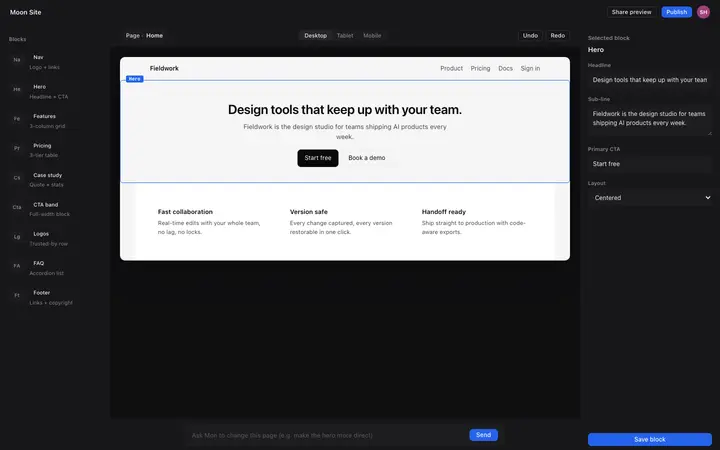Select the Logos block label
The image size is (720, 450).
[x=41, y=234]
